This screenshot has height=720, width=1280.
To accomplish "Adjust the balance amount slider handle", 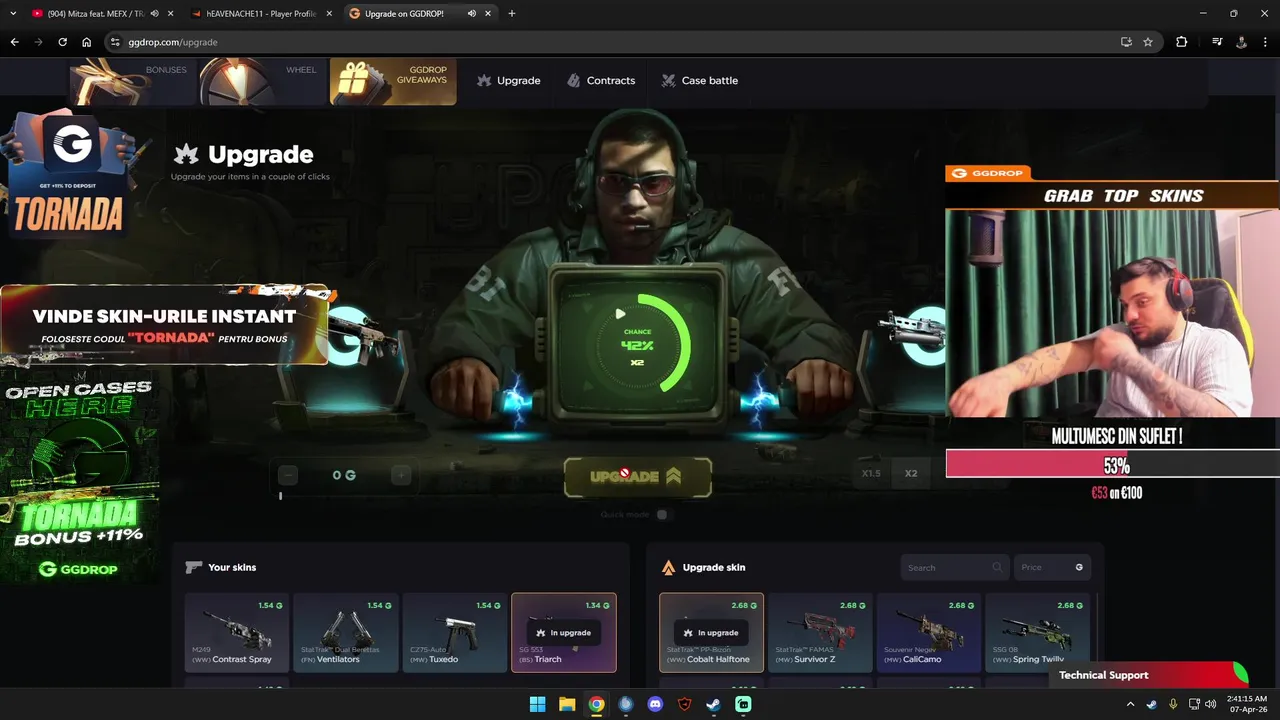I will click(x=281, y=495).
